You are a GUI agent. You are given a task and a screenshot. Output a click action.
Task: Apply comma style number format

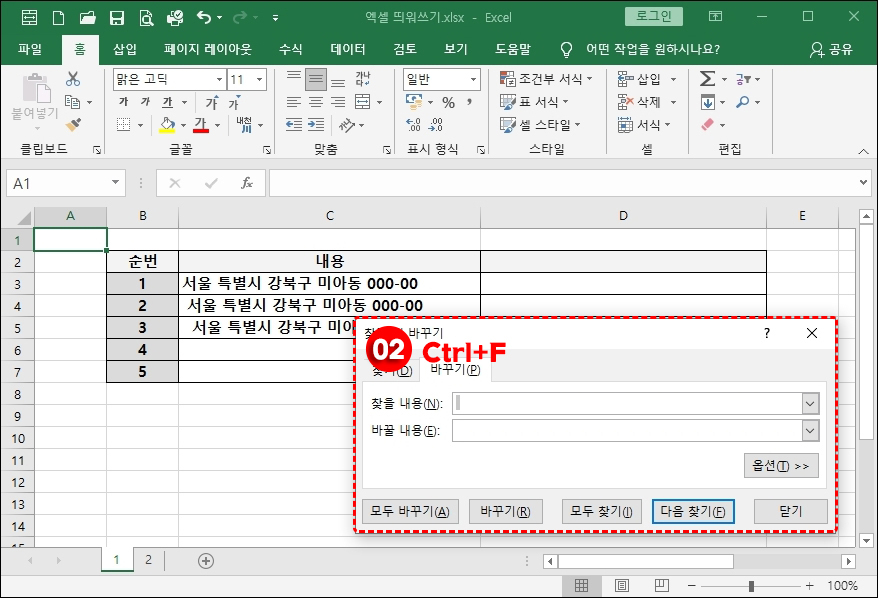(469, 102)
